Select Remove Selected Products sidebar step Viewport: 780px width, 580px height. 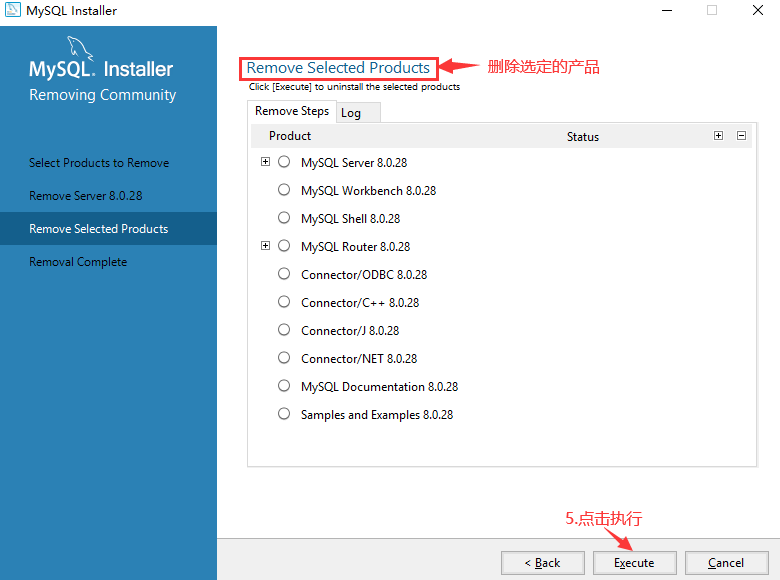[108, 229]
